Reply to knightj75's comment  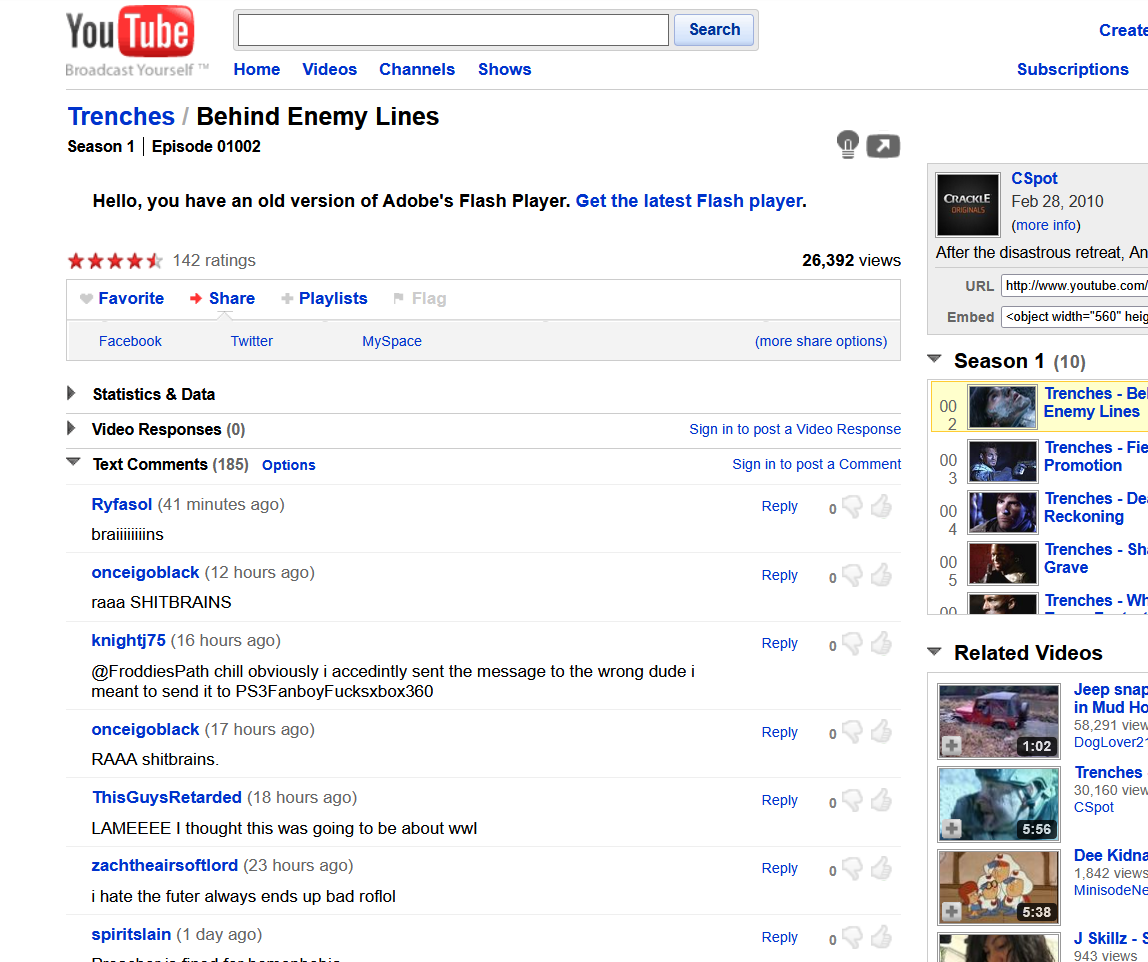[779, 644]
